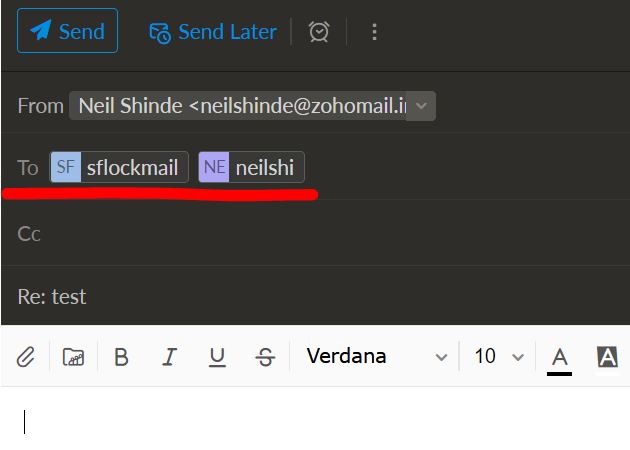630x450 pixels.
Task: Open the font size 10 dropdown
Action: (x=499, y=356)
